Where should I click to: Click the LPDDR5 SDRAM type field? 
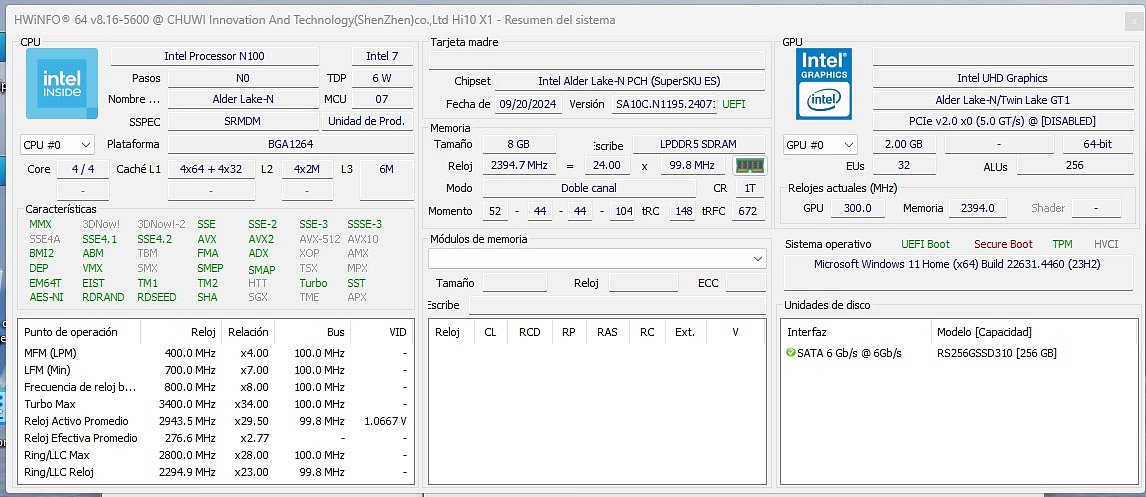point(698,144)
